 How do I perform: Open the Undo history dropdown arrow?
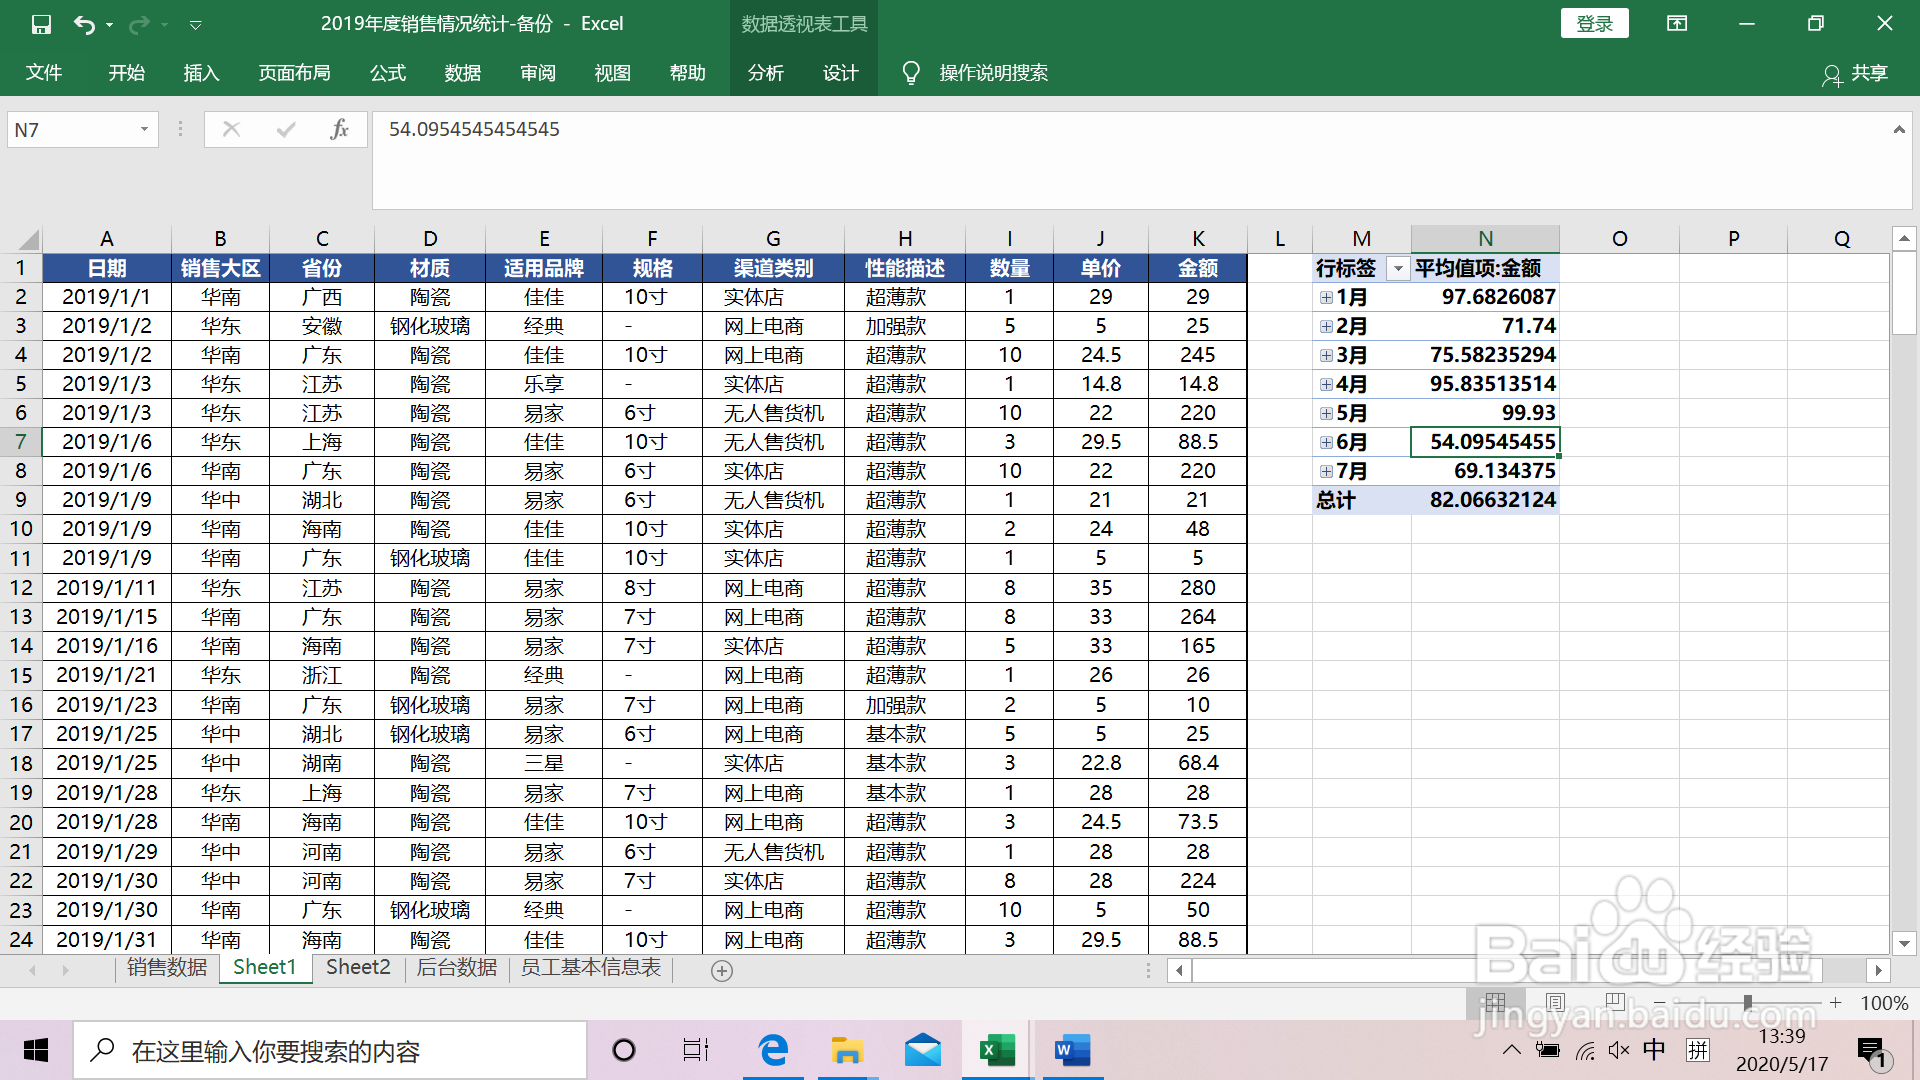pos(109,24)
